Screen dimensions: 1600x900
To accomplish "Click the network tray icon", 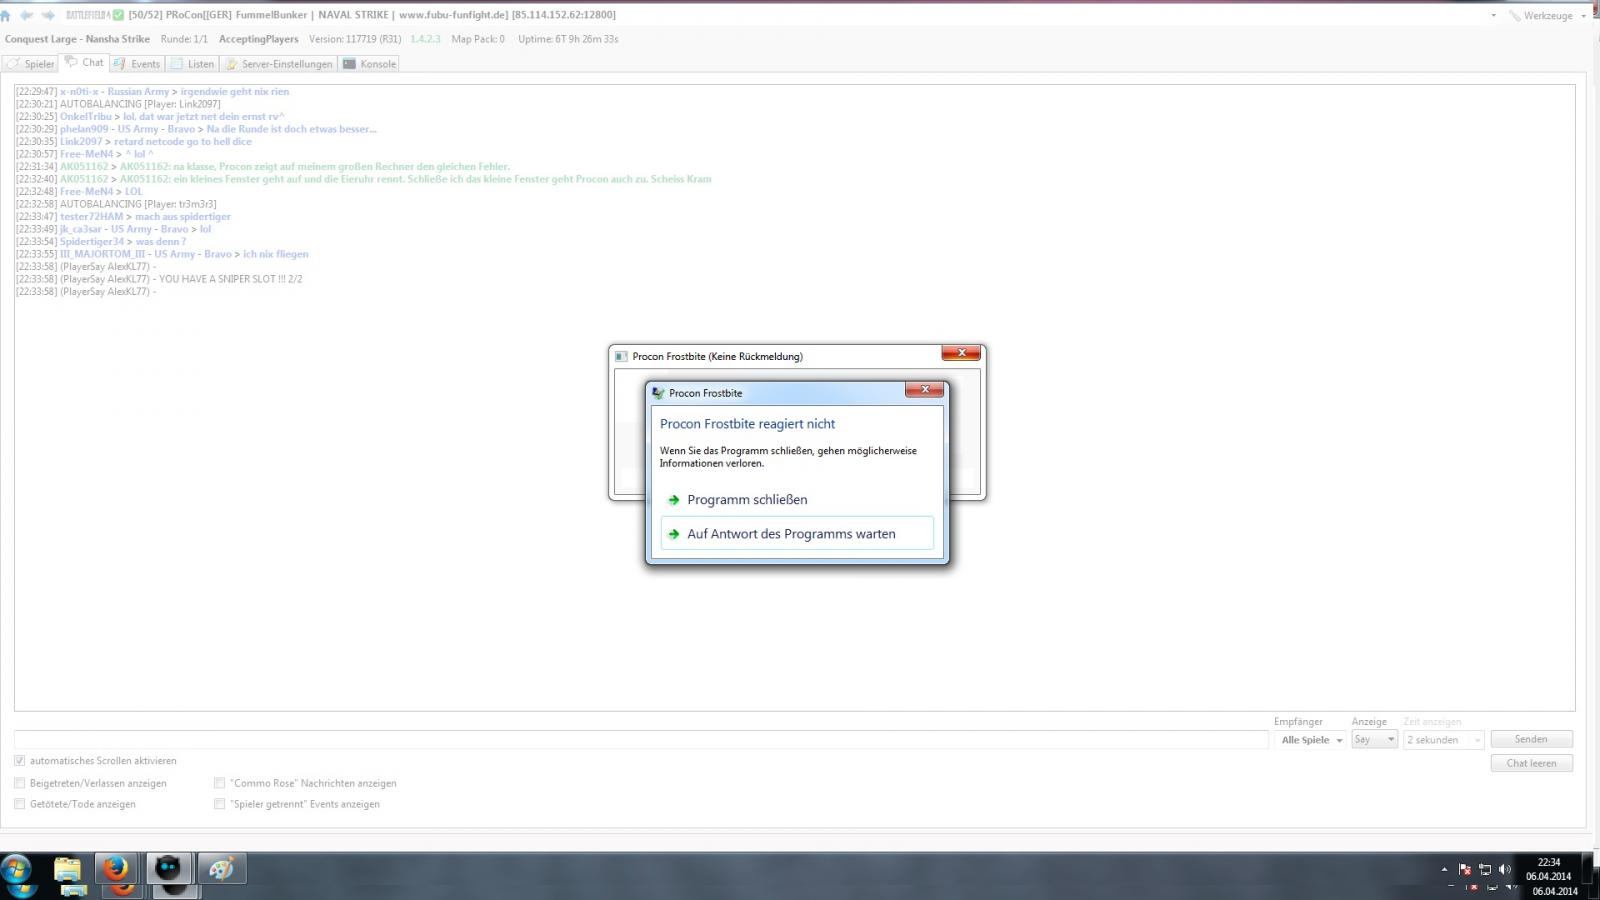I will pyautogui.click(x=1485, y=870).
